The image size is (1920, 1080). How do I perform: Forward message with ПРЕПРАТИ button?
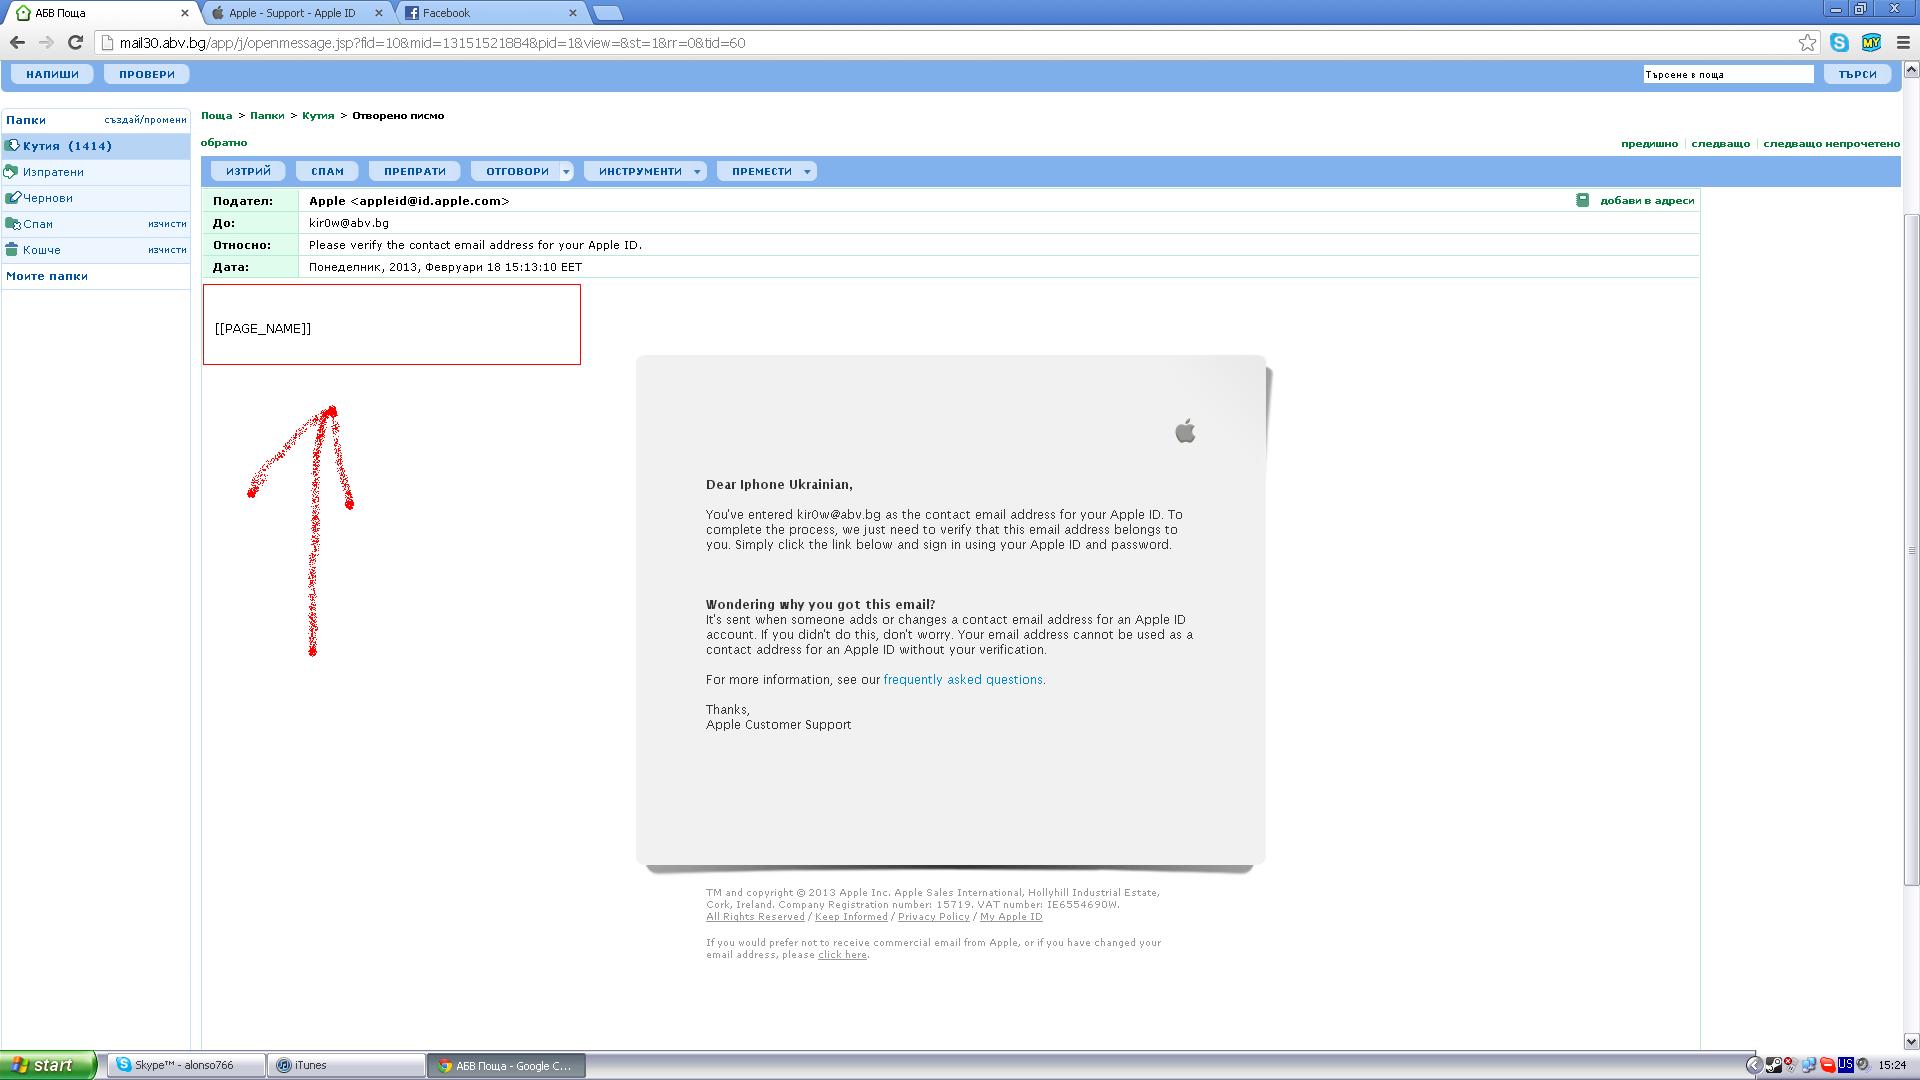pos(415,171)
